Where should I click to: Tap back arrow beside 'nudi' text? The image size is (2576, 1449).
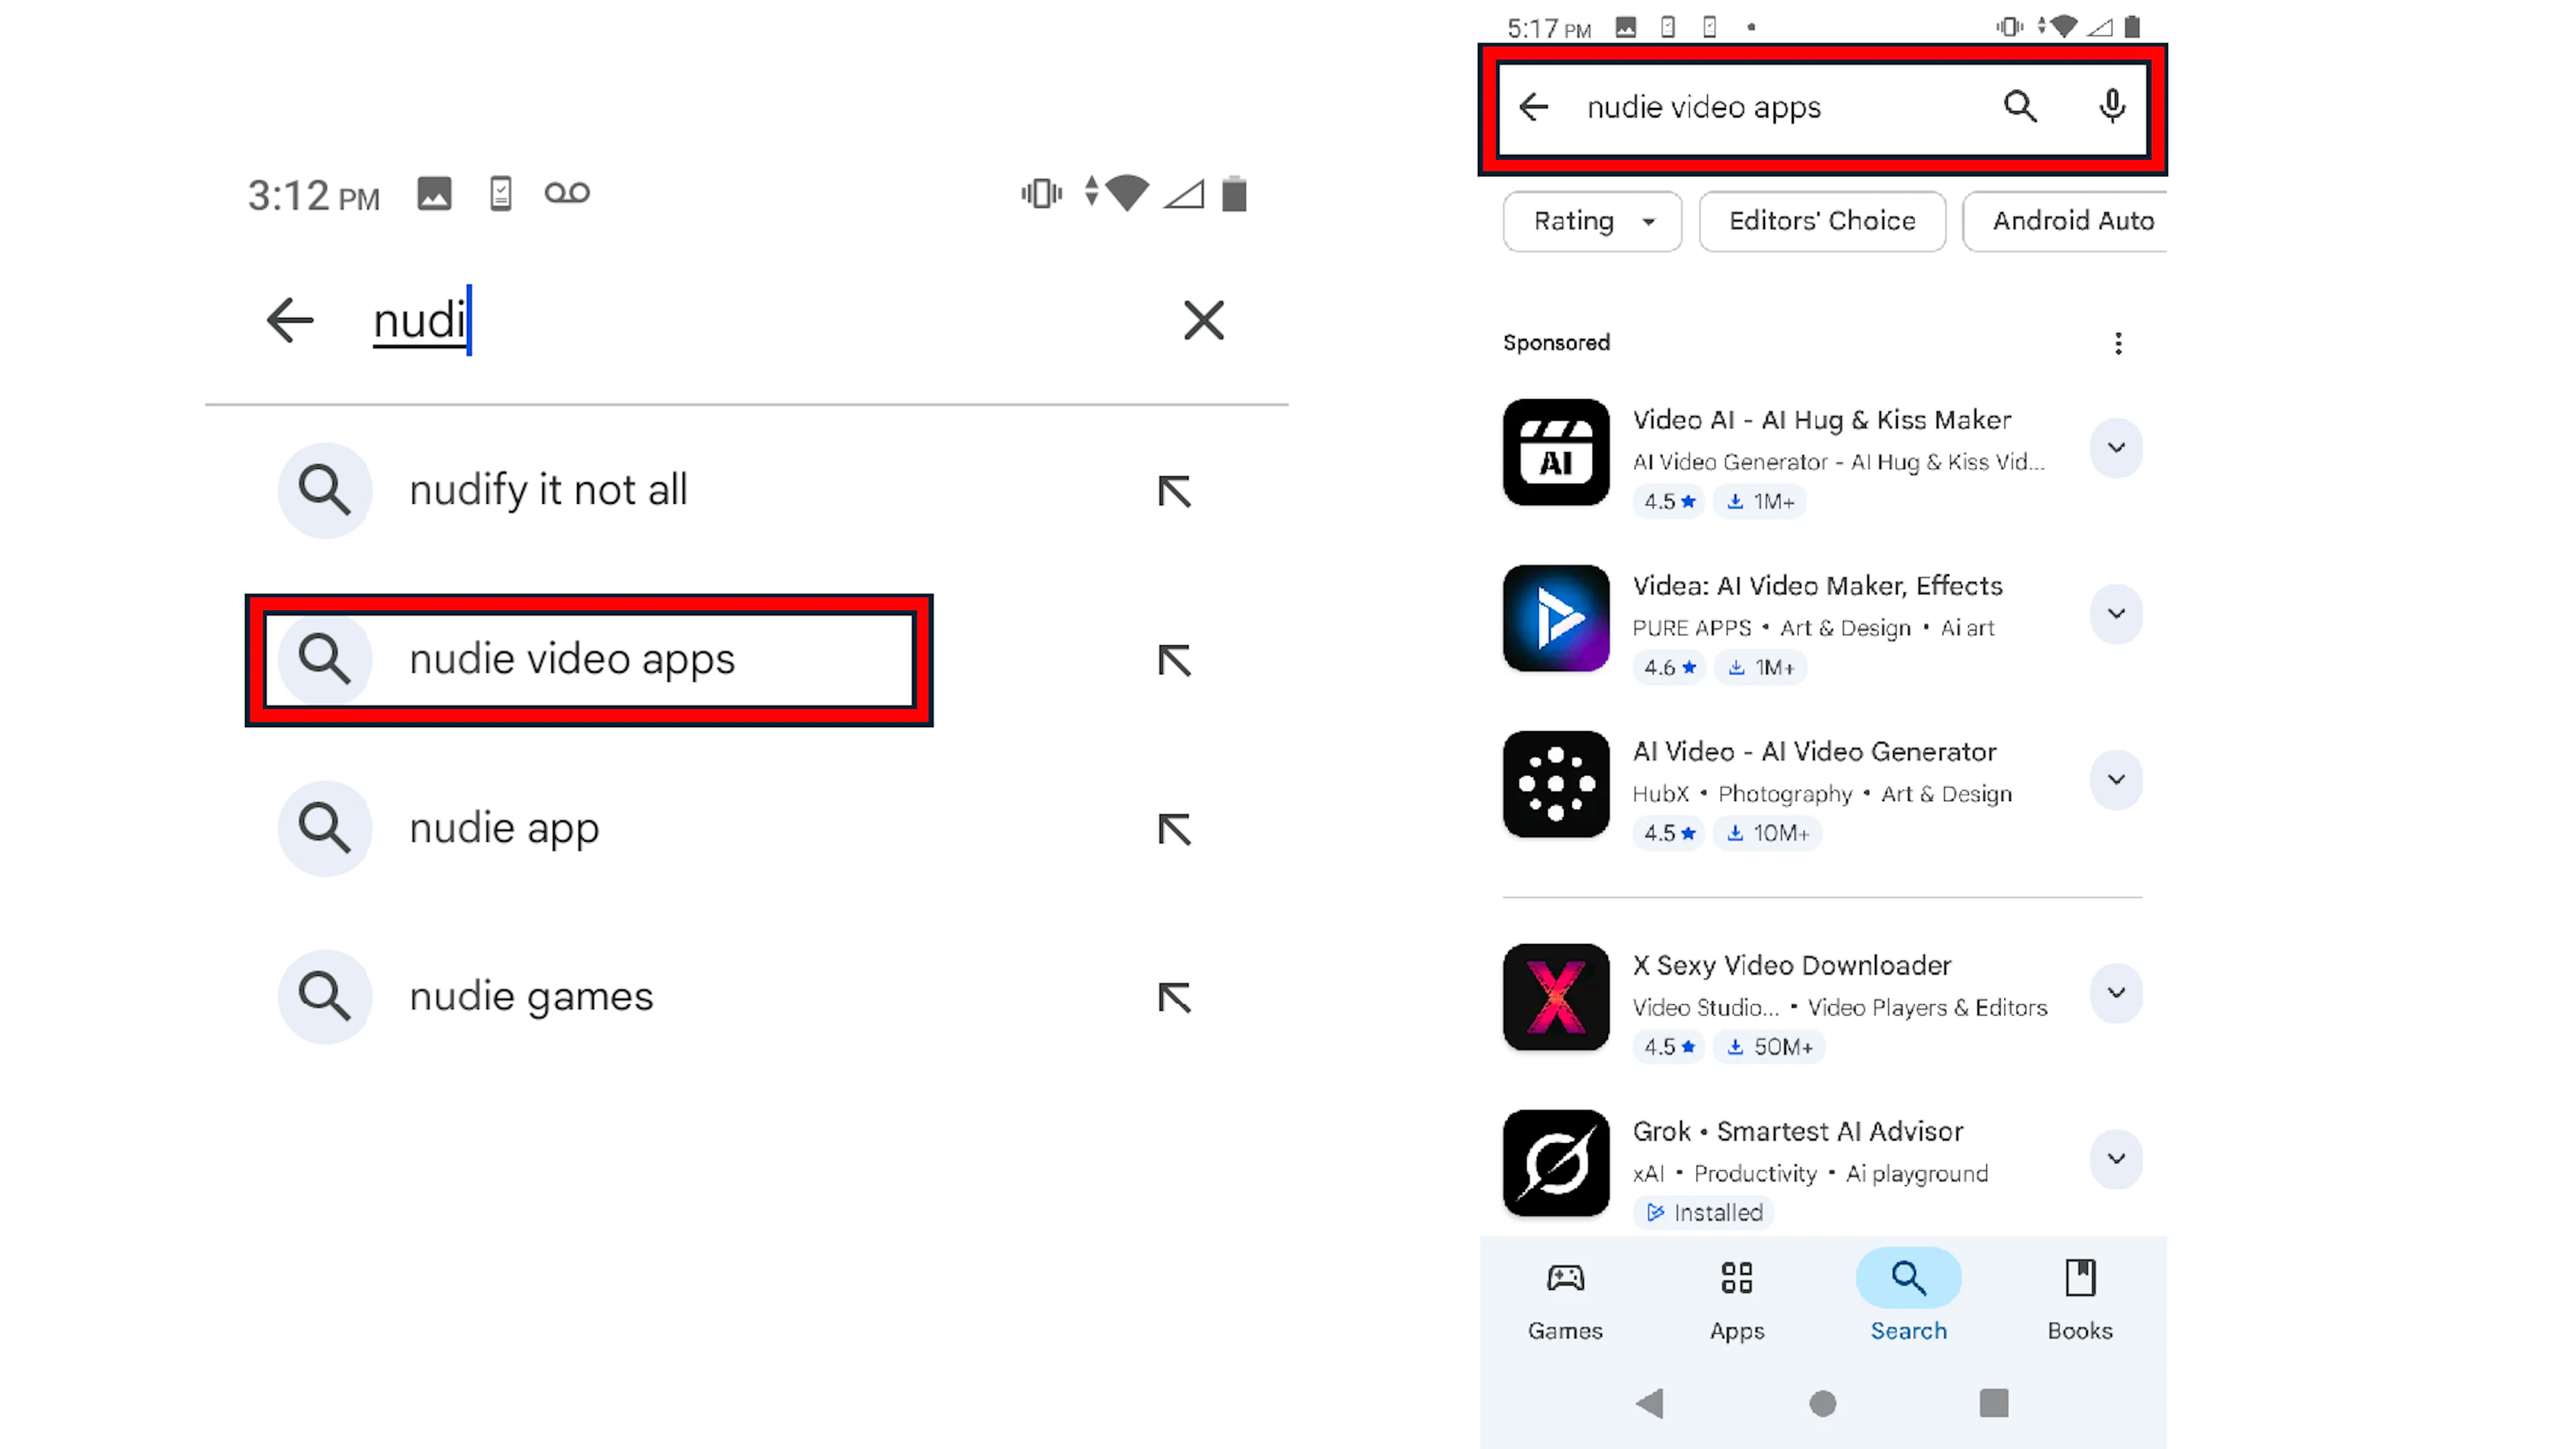pyautogui.click(x=290, y=321)
